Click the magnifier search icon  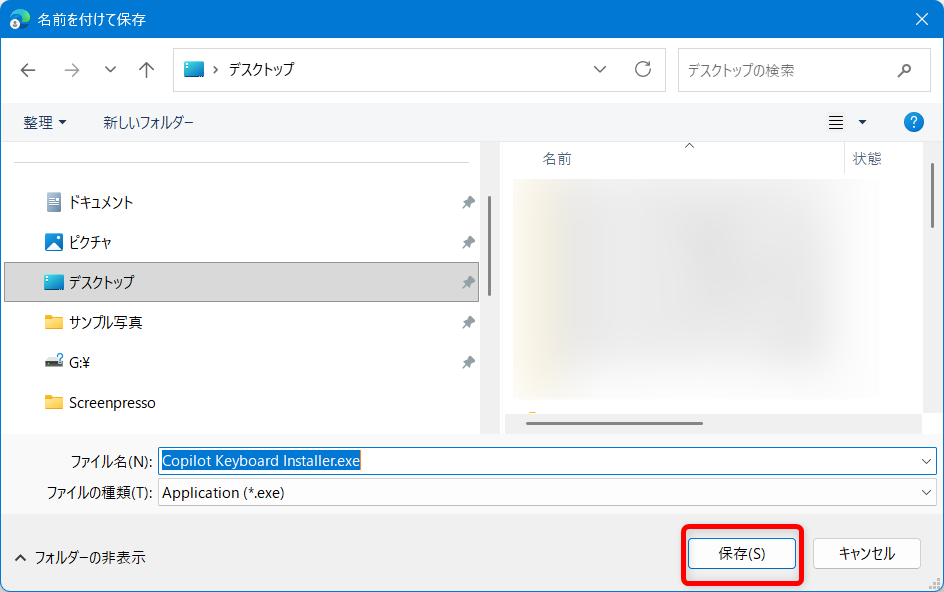[904, 70]
